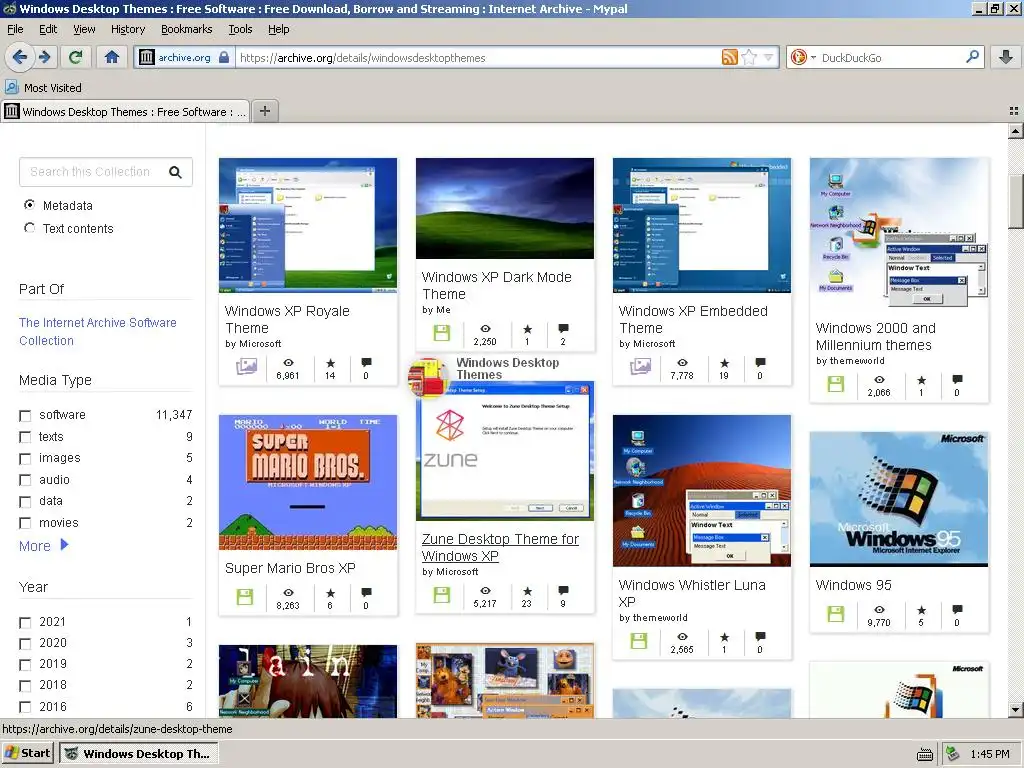This screenshot has width=1024, height=768.
Task: Reload the page with the refresh icon
Action: coord(76,57)
